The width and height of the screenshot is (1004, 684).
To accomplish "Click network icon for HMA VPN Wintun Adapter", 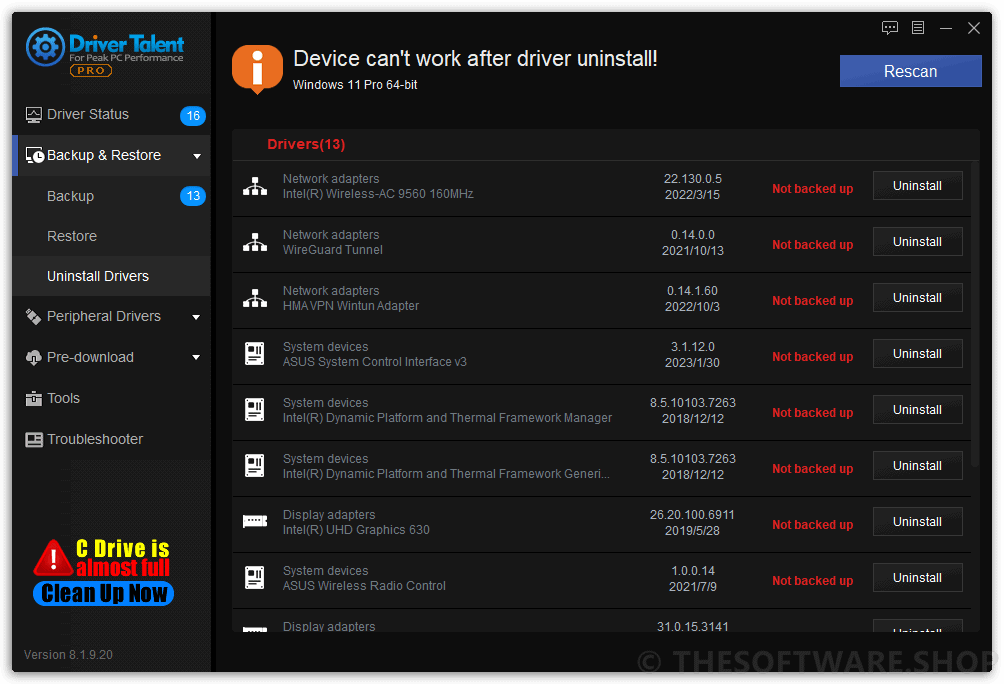I will click(x=255, y=298).
